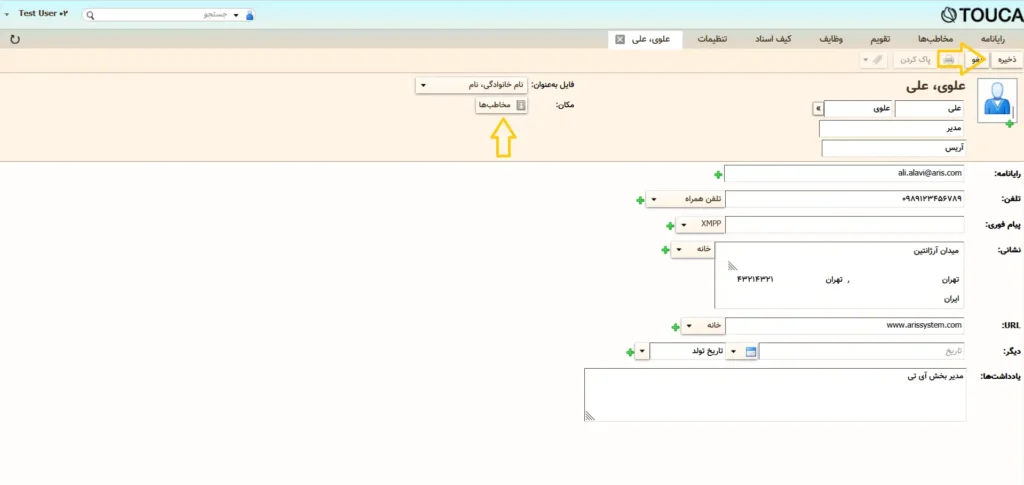Click the notes box مدیر بخش آی تی
This screenshot has width=1024, height=485.
(775, 395)
